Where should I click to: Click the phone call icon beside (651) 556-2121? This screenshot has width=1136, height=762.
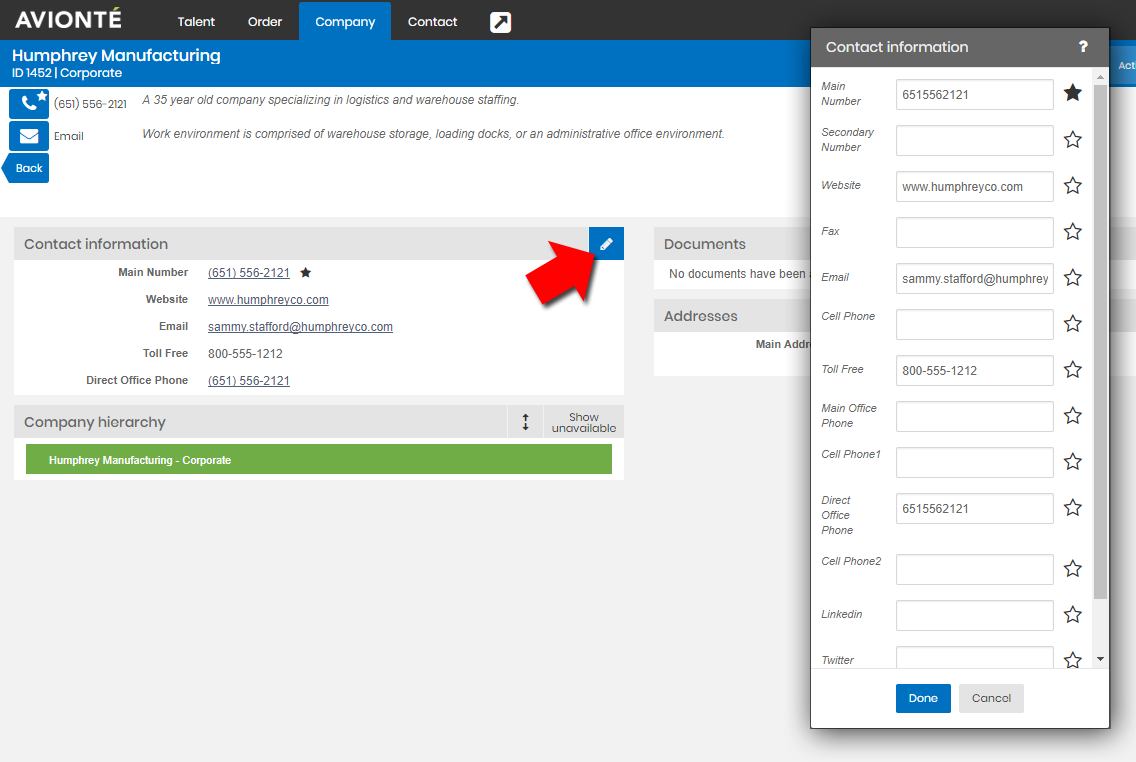coord(29,103)
